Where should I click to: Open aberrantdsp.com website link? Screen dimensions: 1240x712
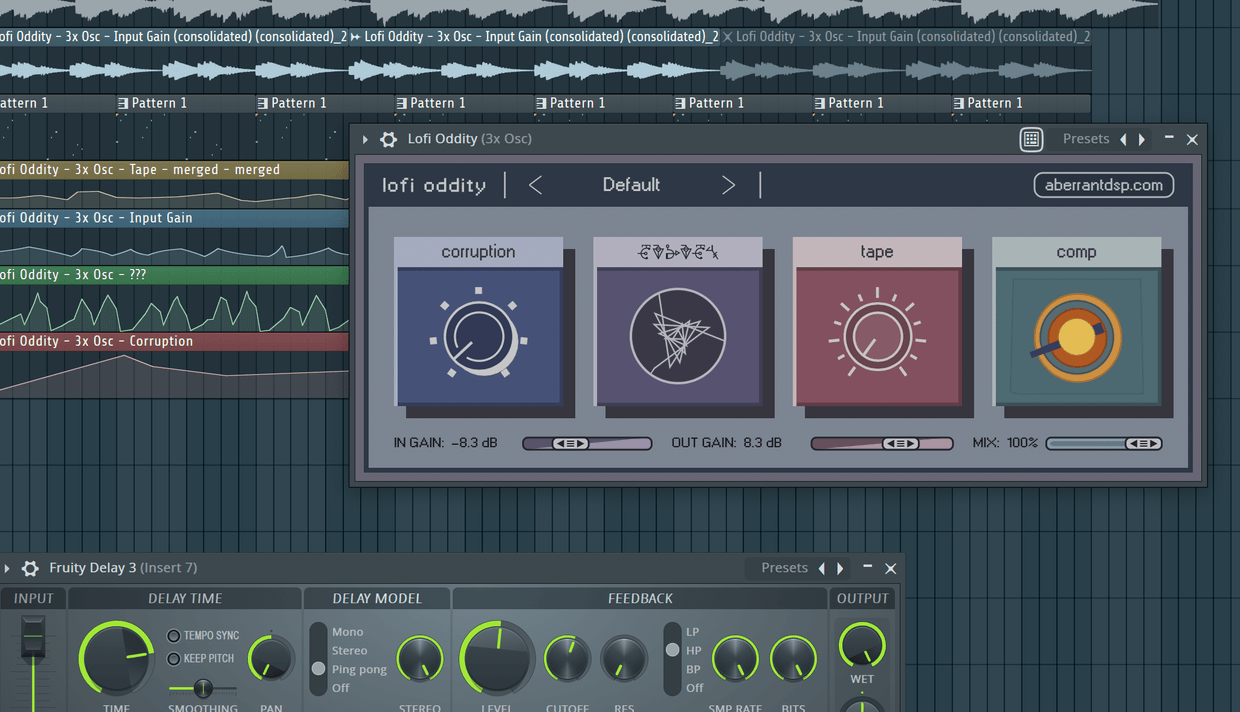pyautogui.click(x=1103, y=185)
